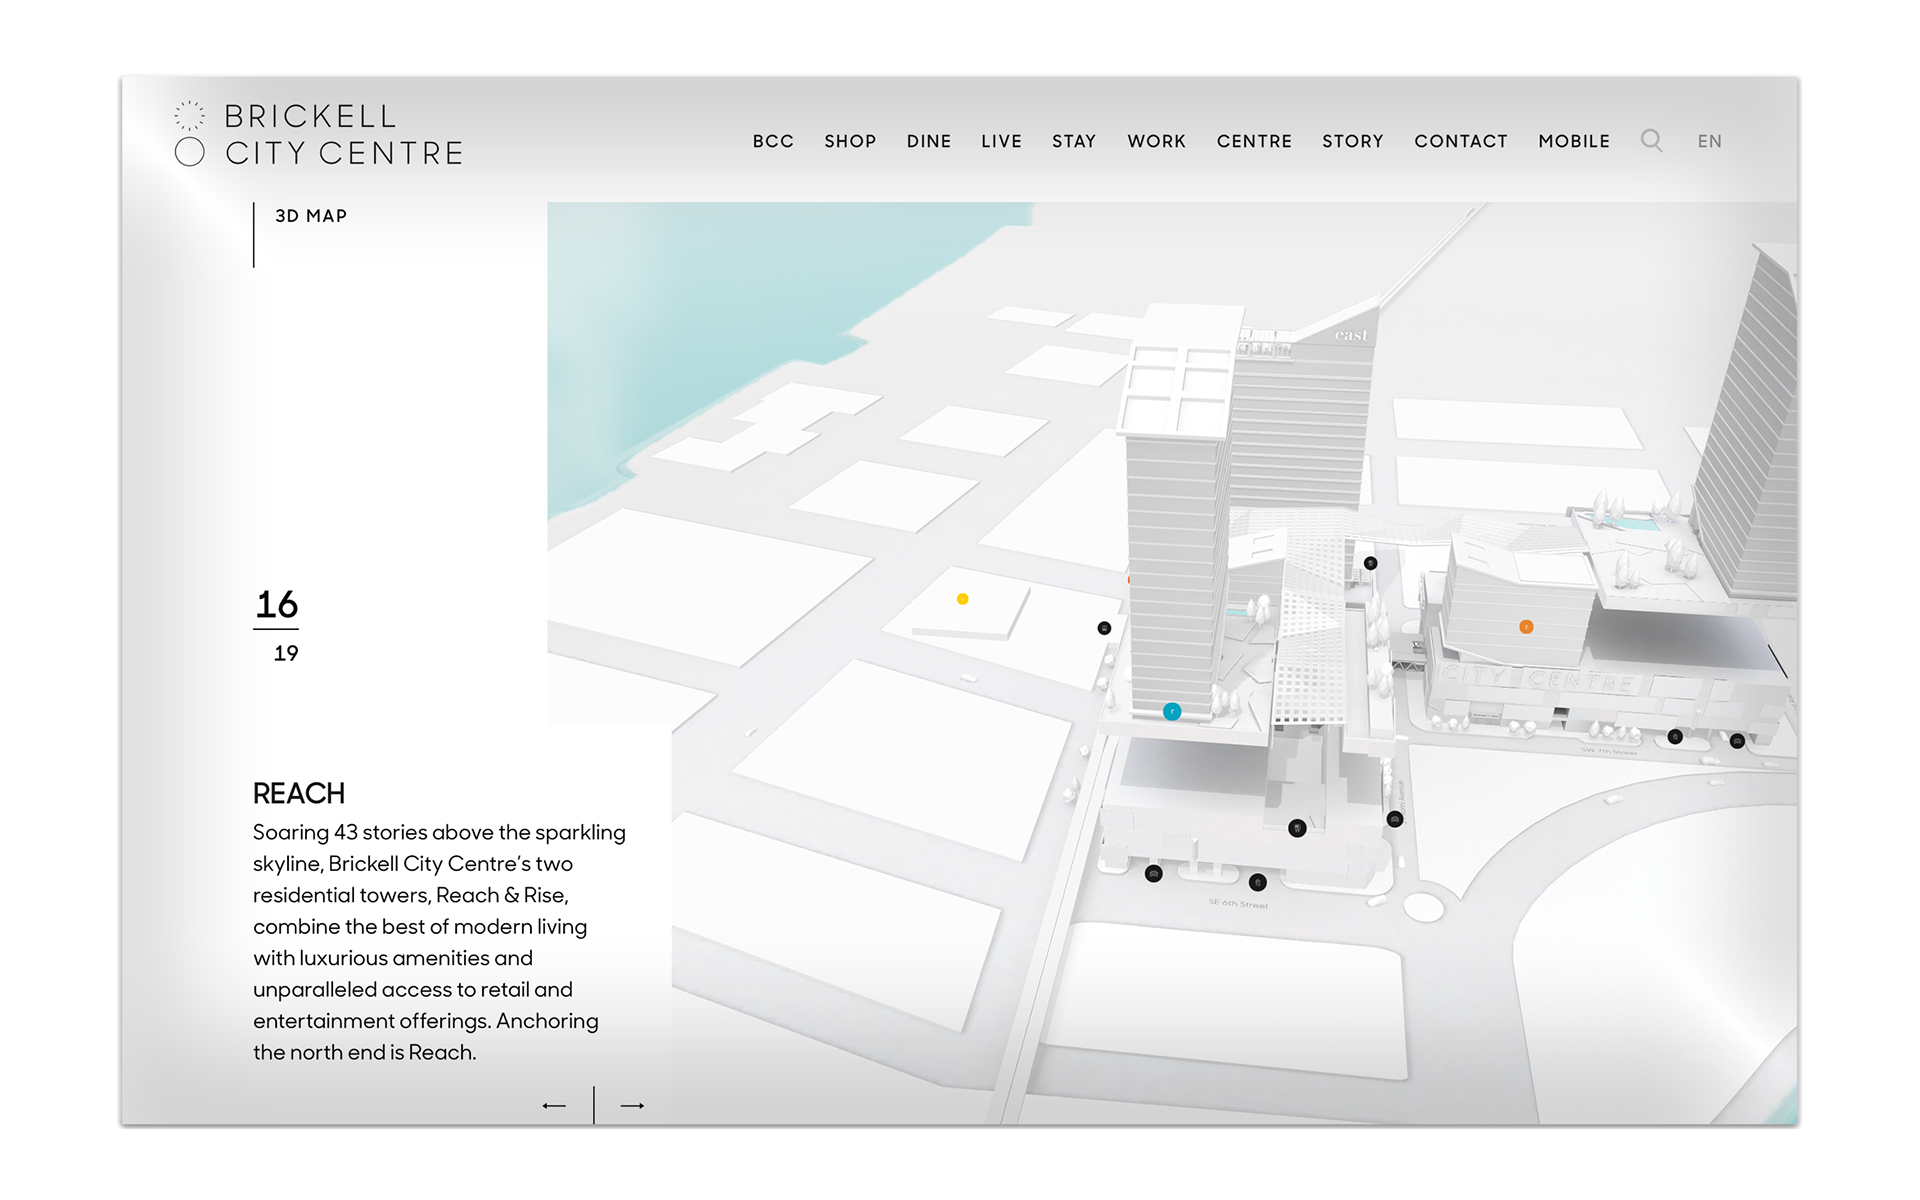The height and width of the screenshot is (1200, 1920).
Task: Open the search magnifier icon
Action: tap(1651, 141)
